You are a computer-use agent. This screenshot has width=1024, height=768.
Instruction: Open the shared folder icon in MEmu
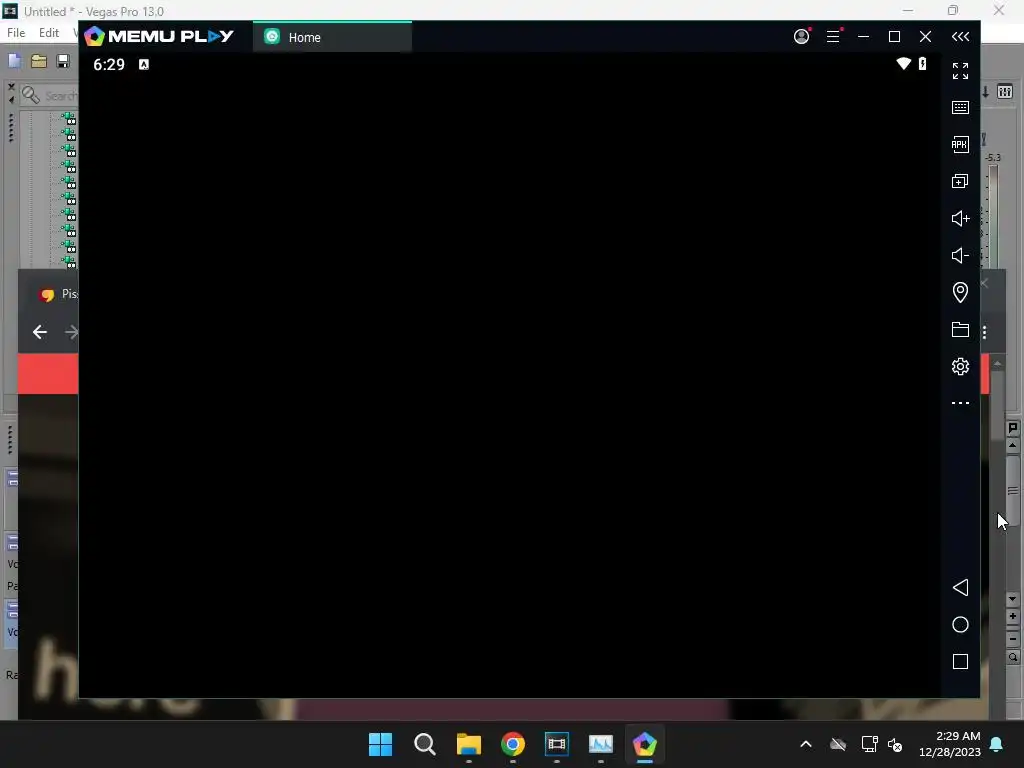tap(960, 330)
